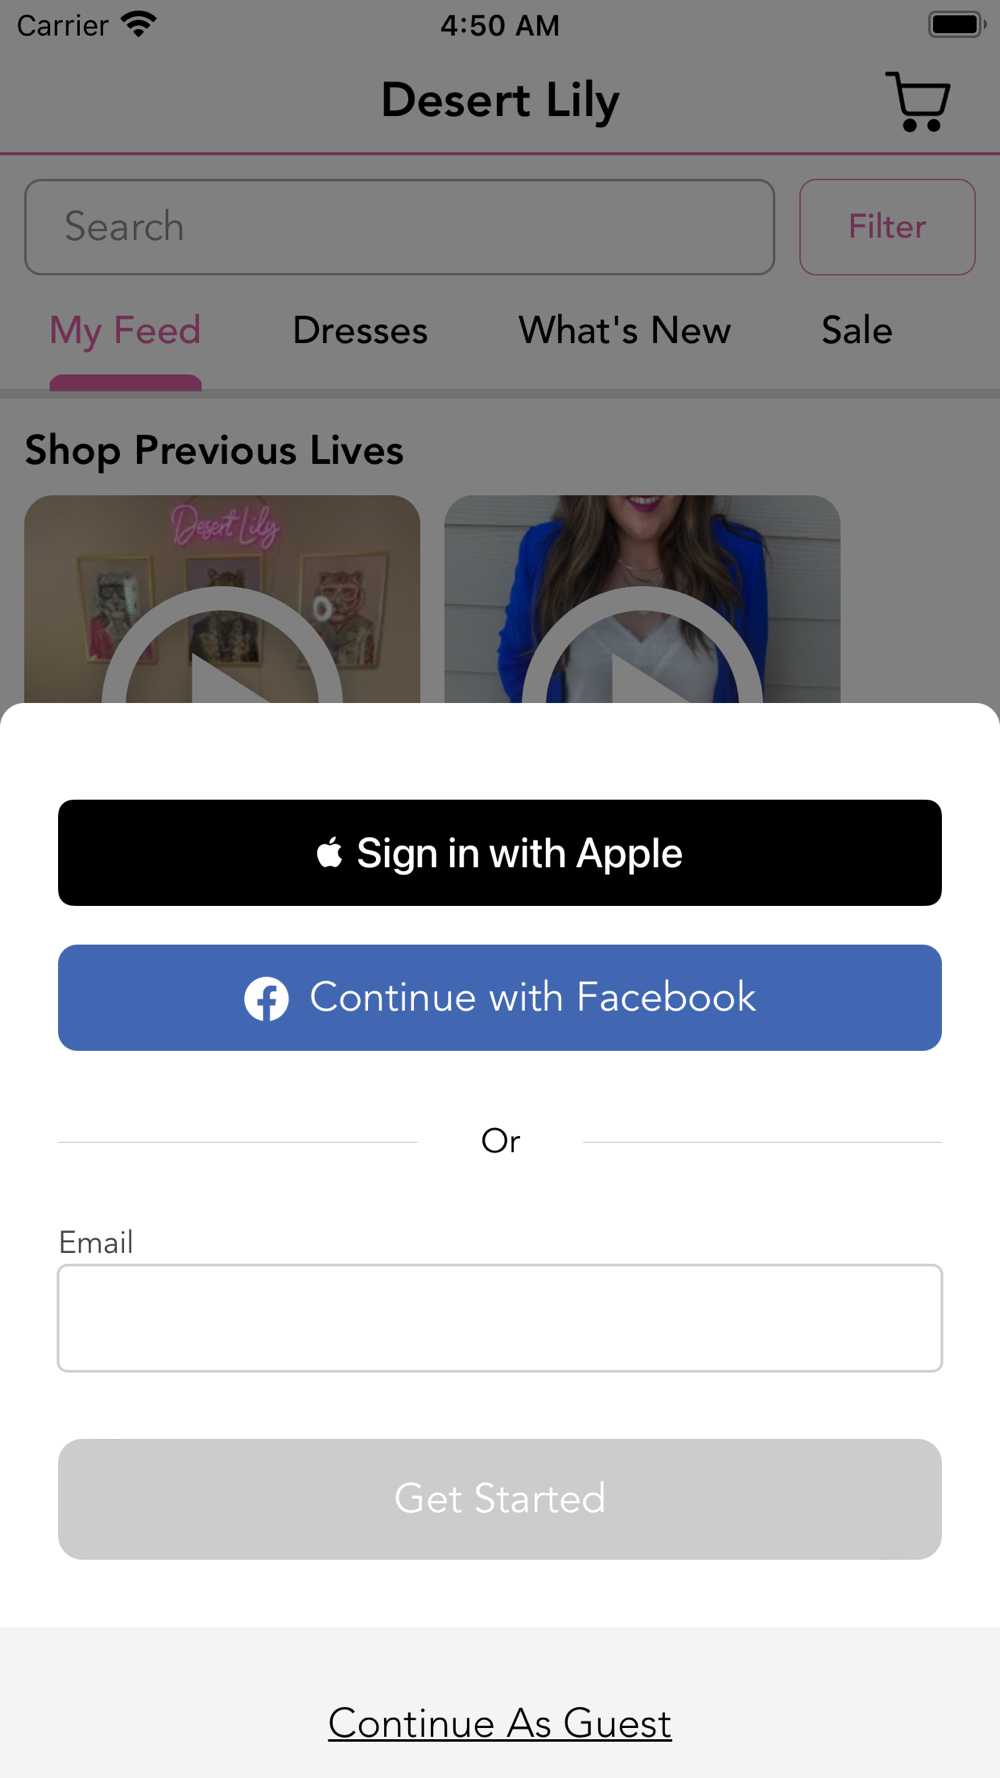Click the Get Started button
1000x1778 pixels.
(500, 1499)
